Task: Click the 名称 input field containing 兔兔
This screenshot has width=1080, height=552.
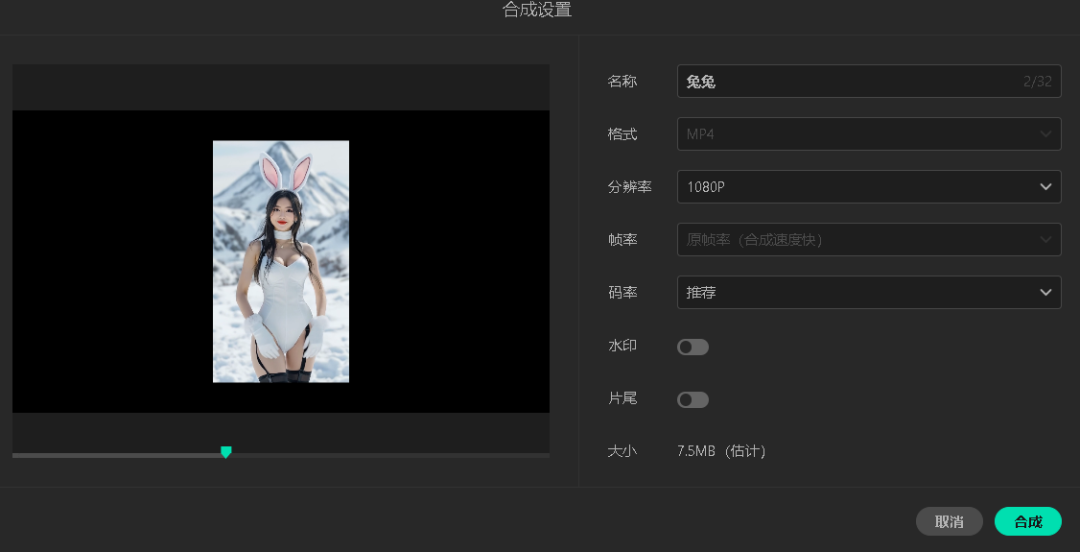Action: [x=850, y=81]
